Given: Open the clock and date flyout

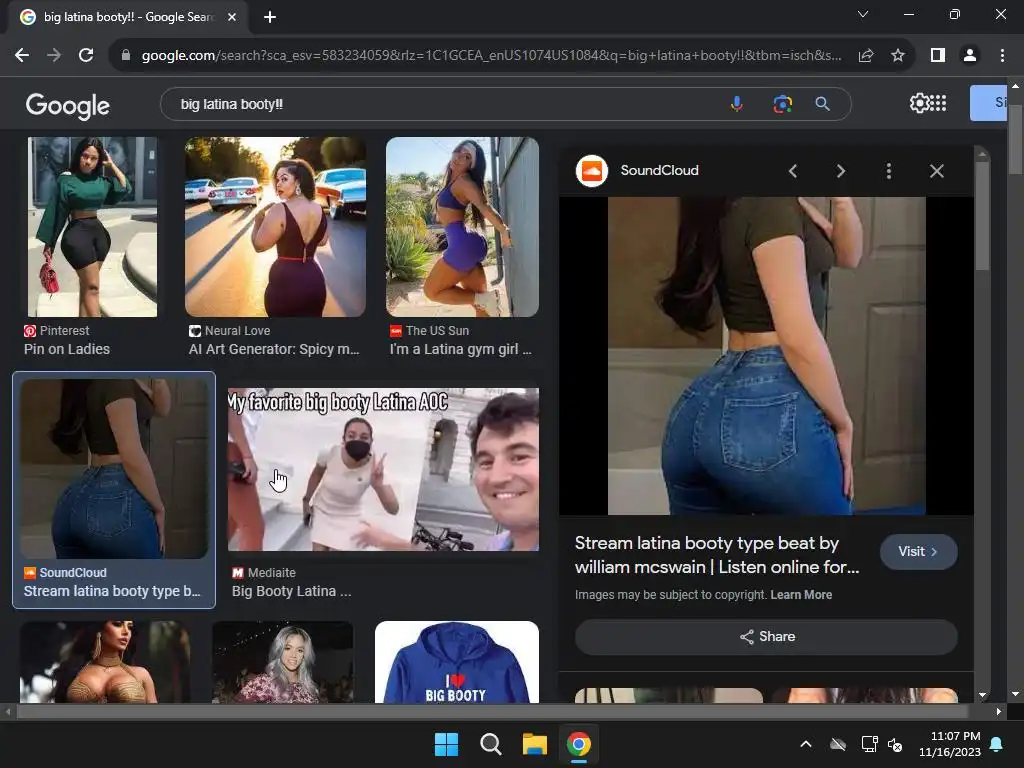Looking at the screenshot, I should [x=950, y=744].
